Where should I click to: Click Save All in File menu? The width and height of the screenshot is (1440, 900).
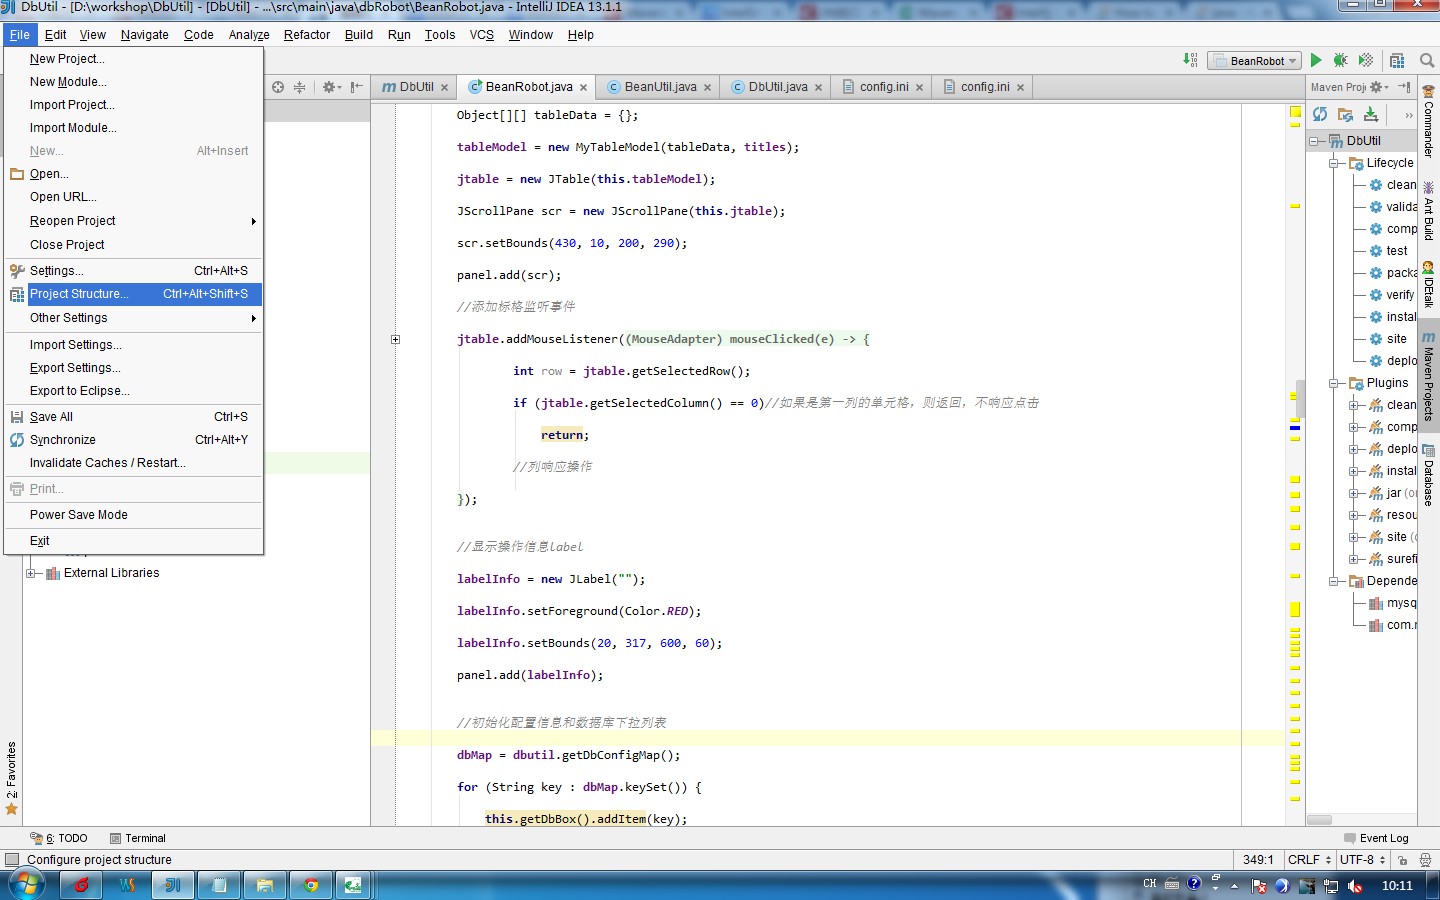[133, 417]
